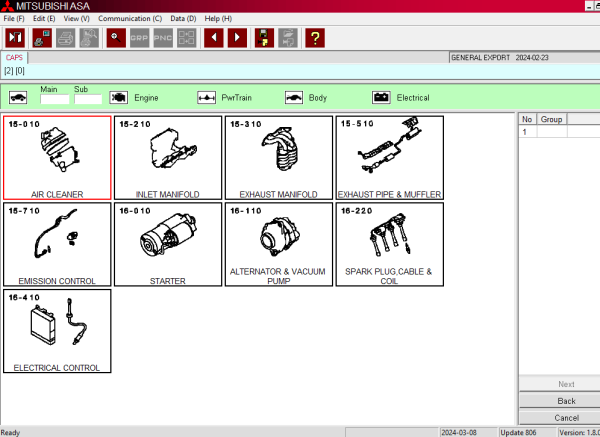Click the GENERAL EXPORT 2024-02-23 info field
This screenshot has height=437, width=600.
pos(525,57)
